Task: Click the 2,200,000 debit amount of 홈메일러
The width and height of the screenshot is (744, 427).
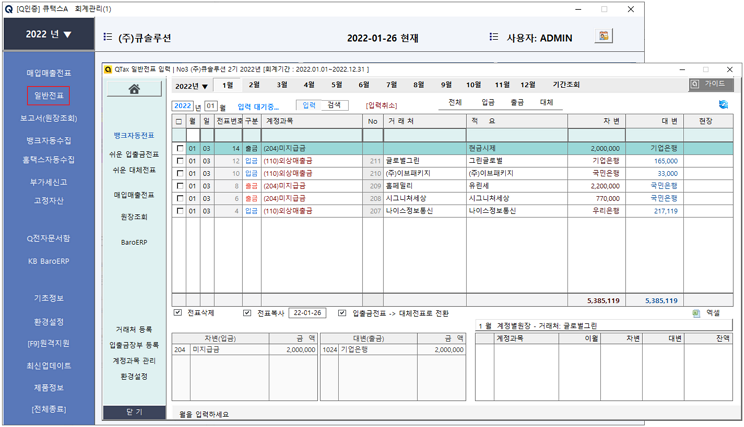Action: click(596, 186)
